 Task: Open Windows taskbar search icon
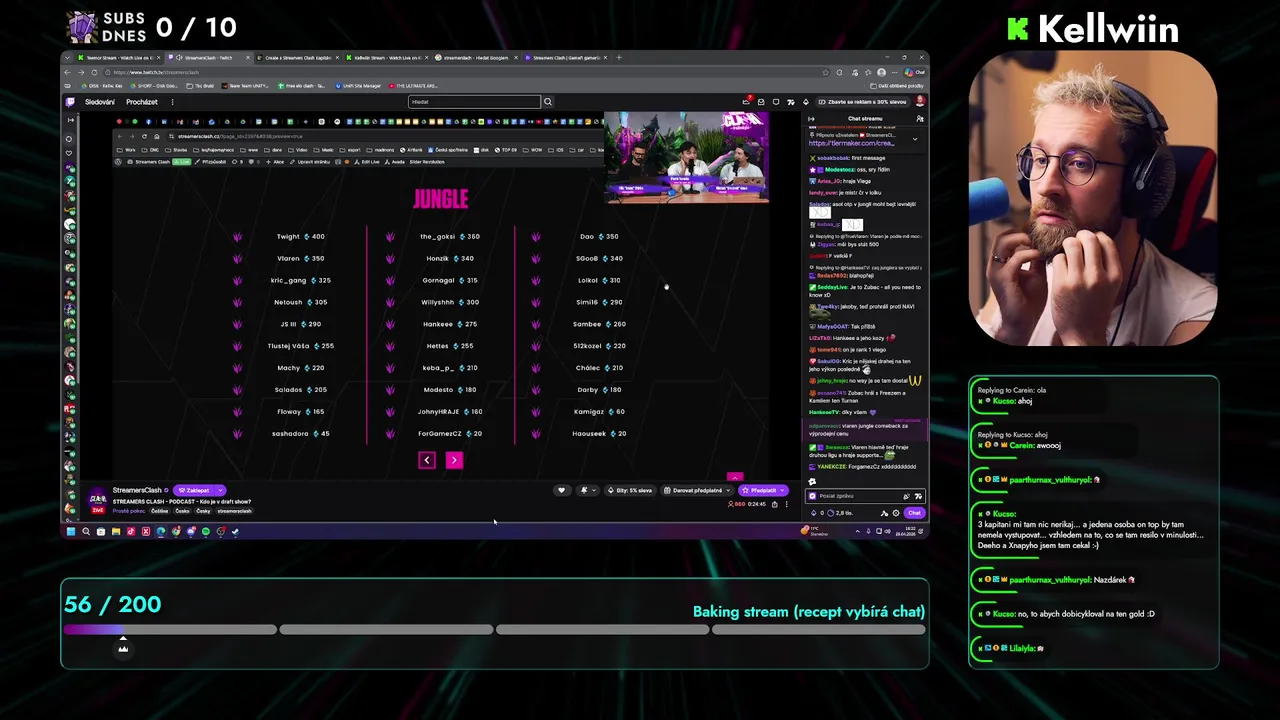86,531
